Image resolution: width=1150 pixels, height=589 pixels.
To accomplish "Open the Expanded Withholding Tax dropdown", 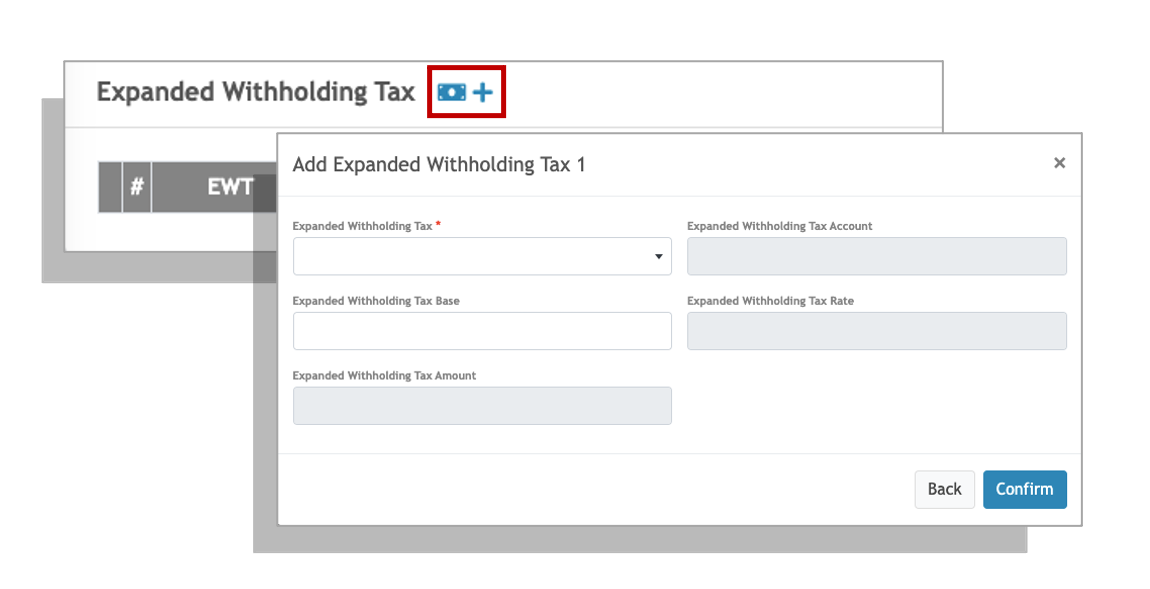I will (x=482, y=256).
